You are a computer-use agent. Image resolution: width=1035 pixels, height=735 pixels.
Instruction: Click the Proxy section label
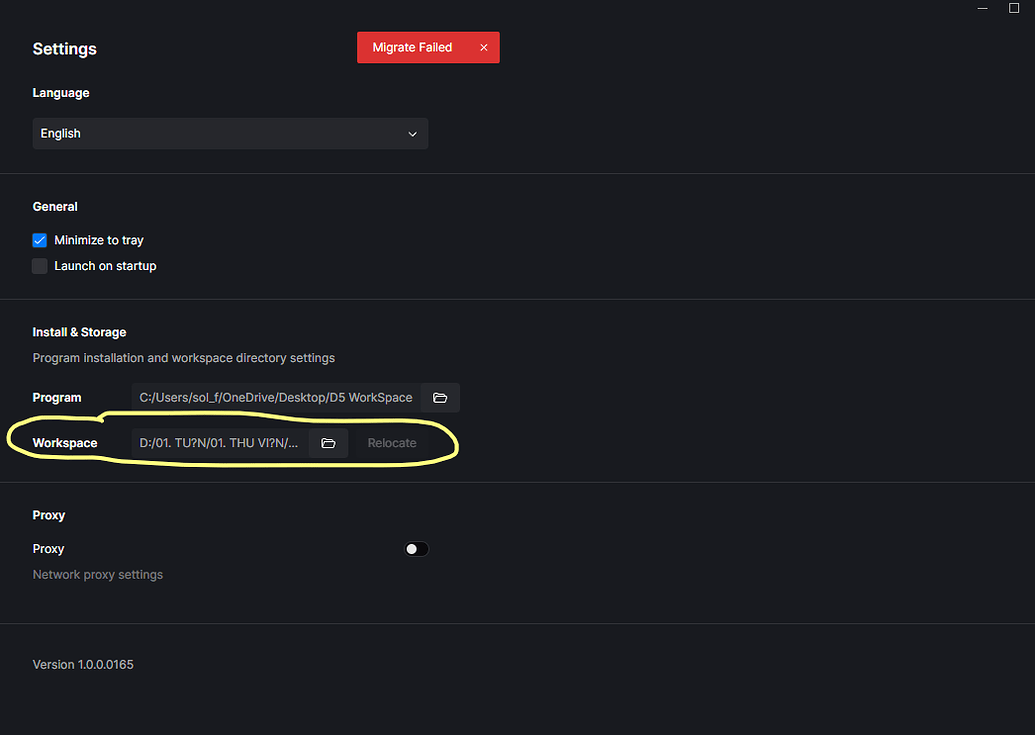[48, 515]
